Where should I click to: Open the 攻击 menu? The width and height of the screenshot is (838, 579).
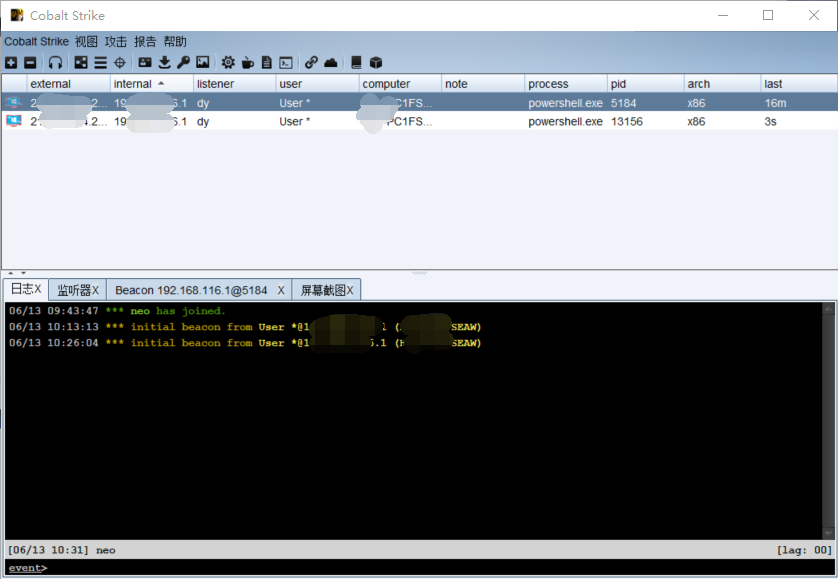click(115, 42)
